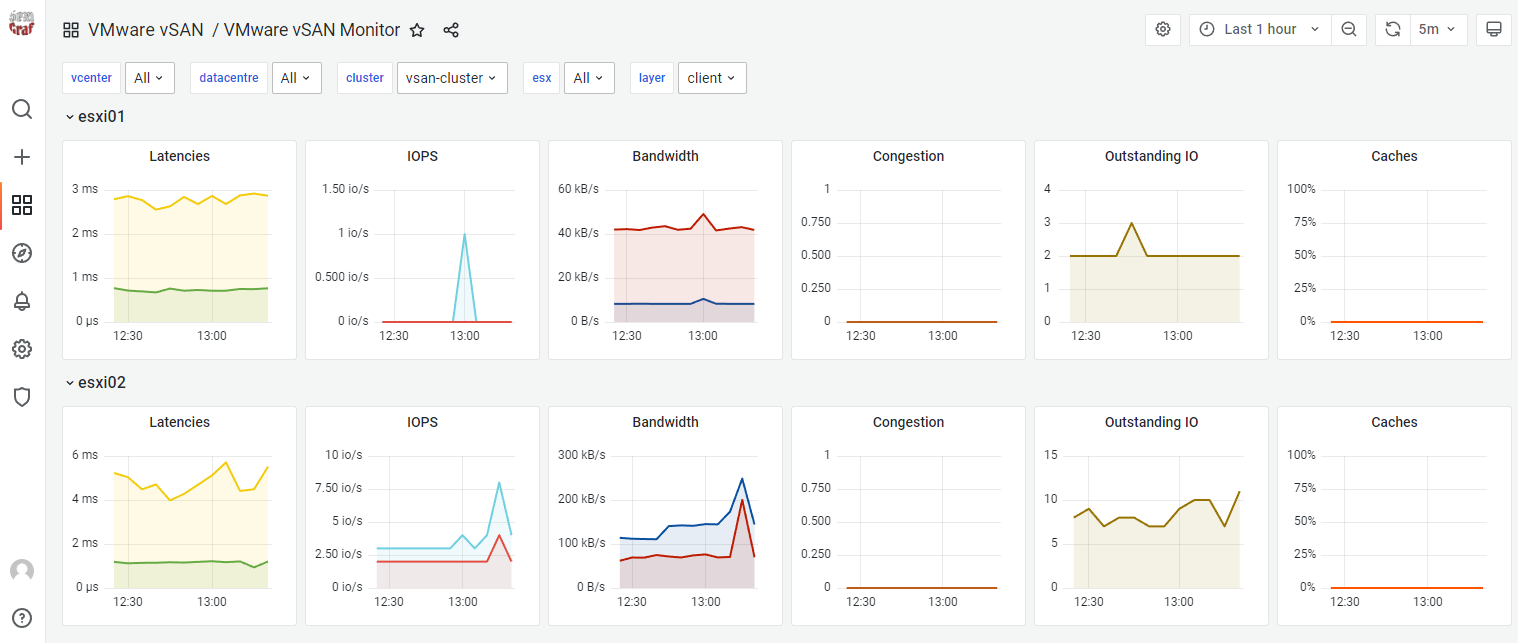Open the cluster vsan-cluster dropdown
Viewport: 1518px width, 643px height.
[452, 78]
